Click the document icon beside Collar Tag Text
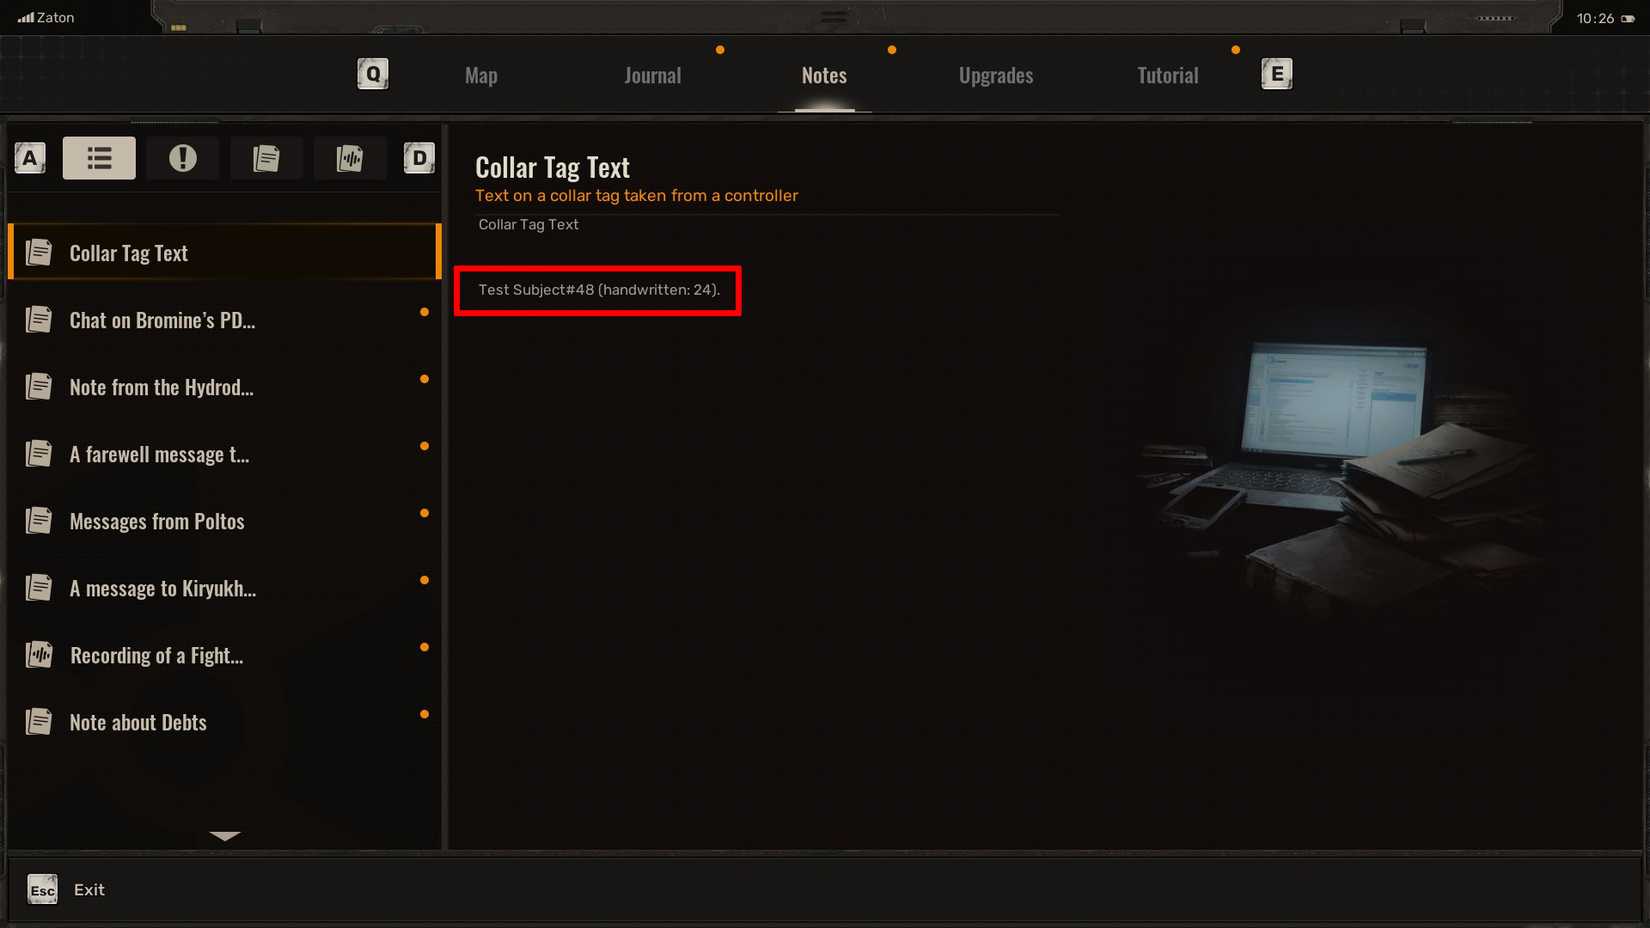 click(x=38, y=251)
